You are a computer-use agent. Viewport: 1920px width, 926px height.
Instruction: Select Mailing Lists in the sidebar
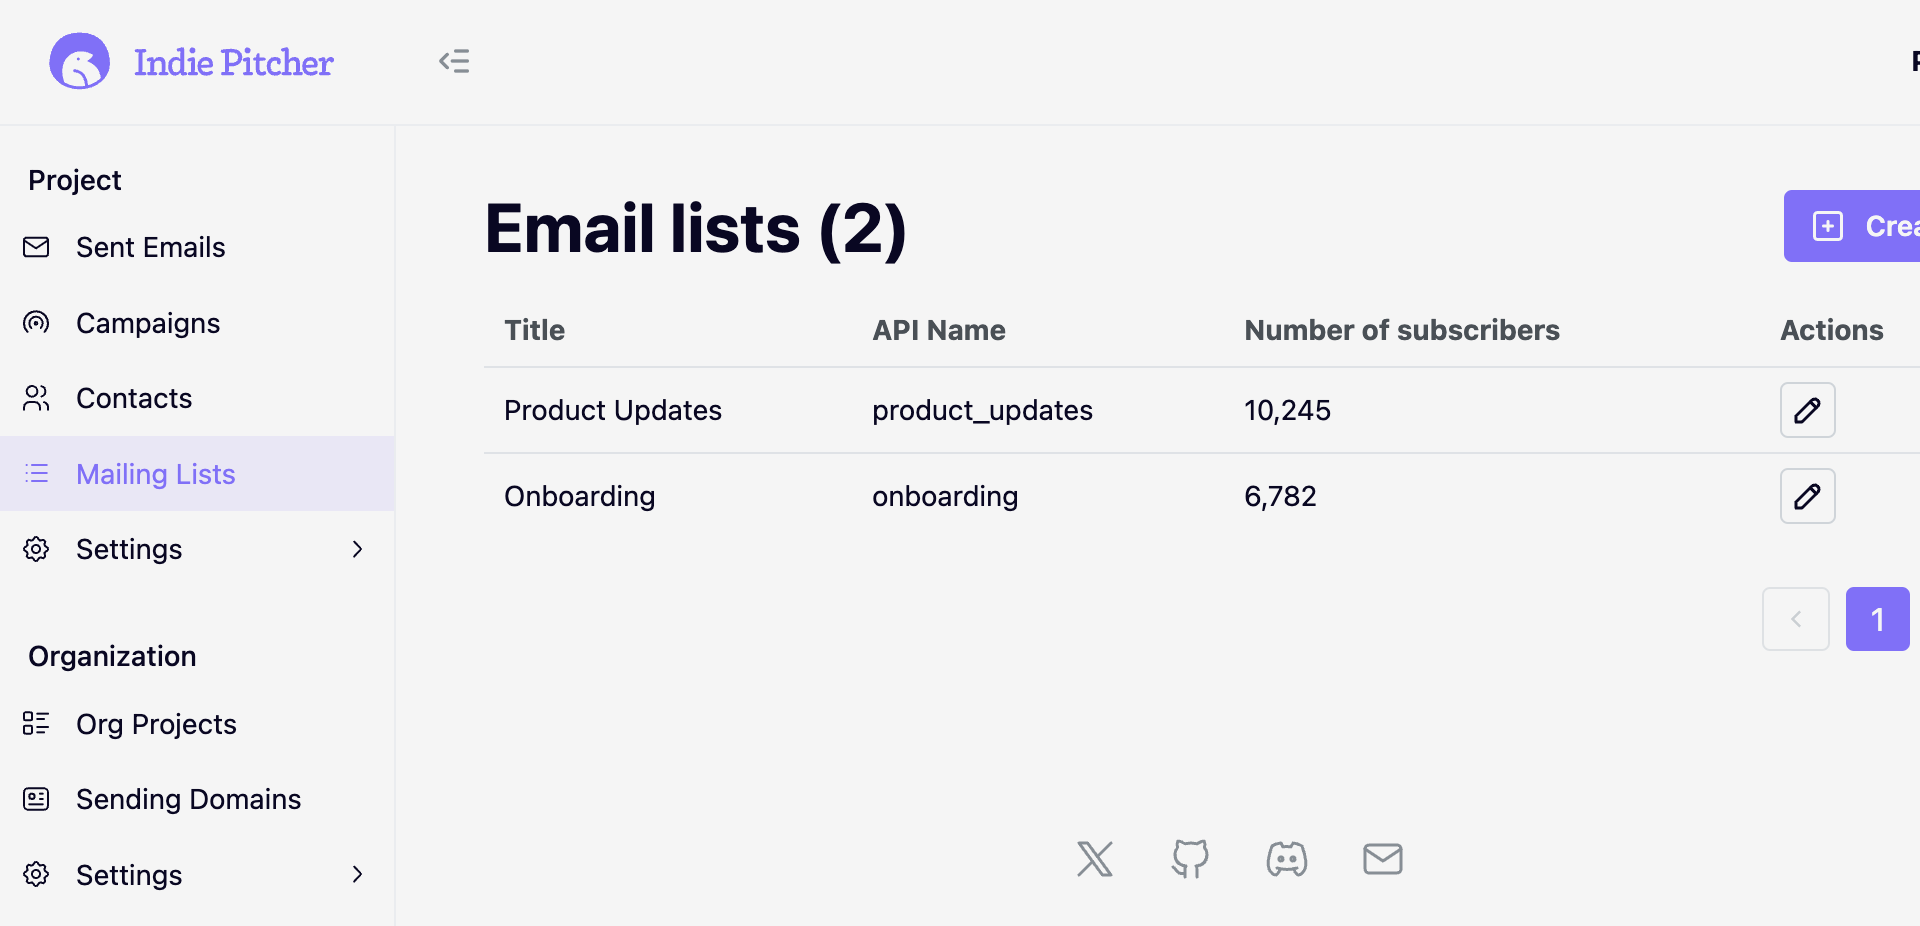click(156, 473)
